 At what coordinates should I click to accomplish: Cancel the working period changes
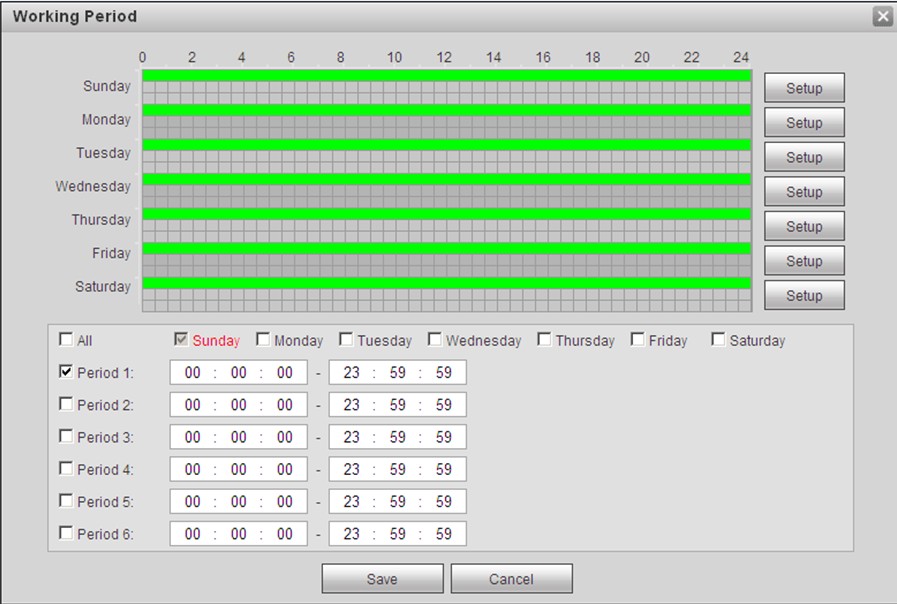(511, 579)
